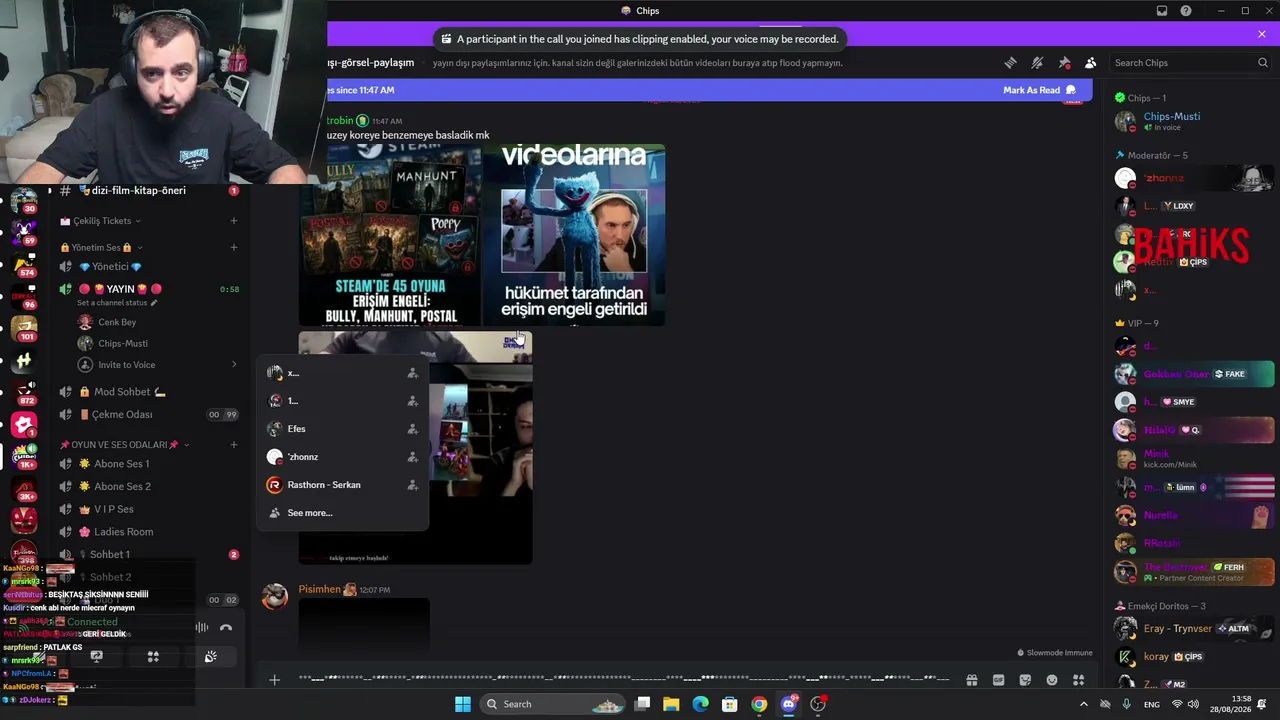The width and height of the screenshot is (1280, 720).
Task: Open the apps launcher in the message bar
Action: [1079, 680]
